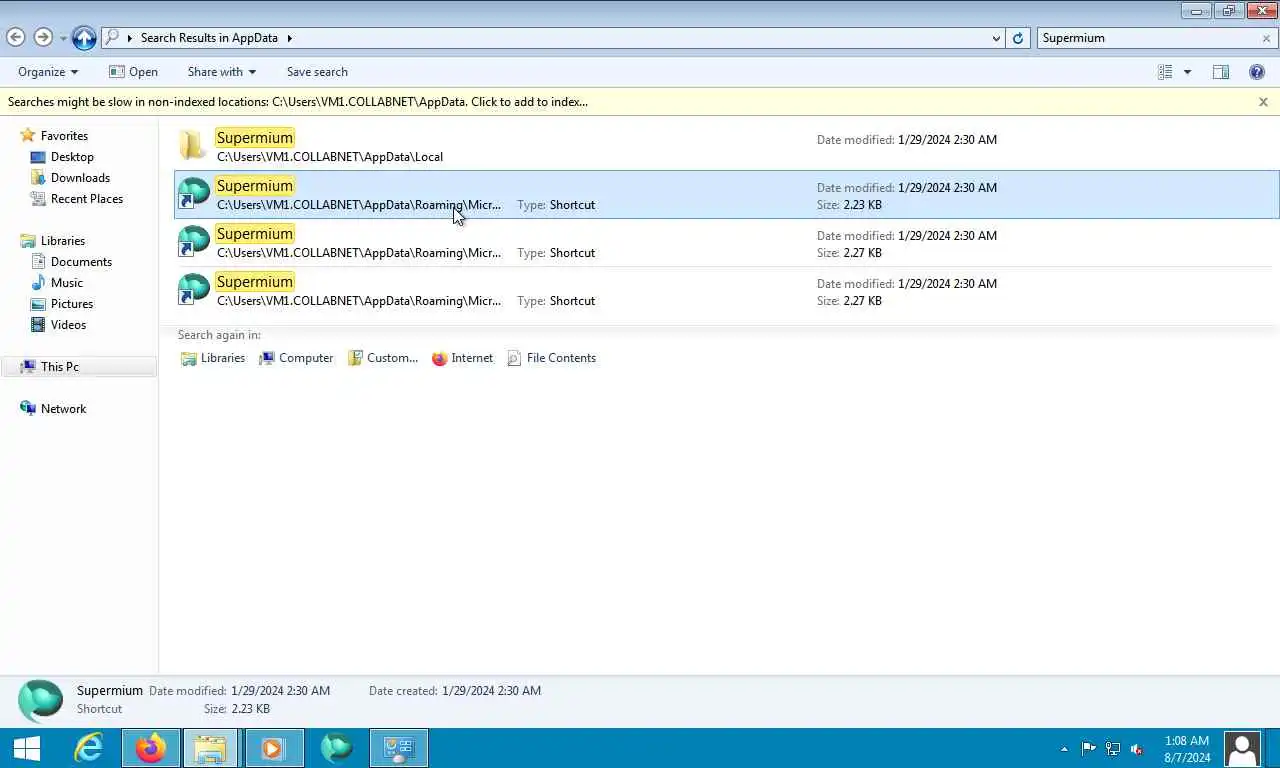Image resolution: width=1280 pixels, height=768 pixels.
Task: Click the user avatar icon in taskbar
Action: 1242,748
